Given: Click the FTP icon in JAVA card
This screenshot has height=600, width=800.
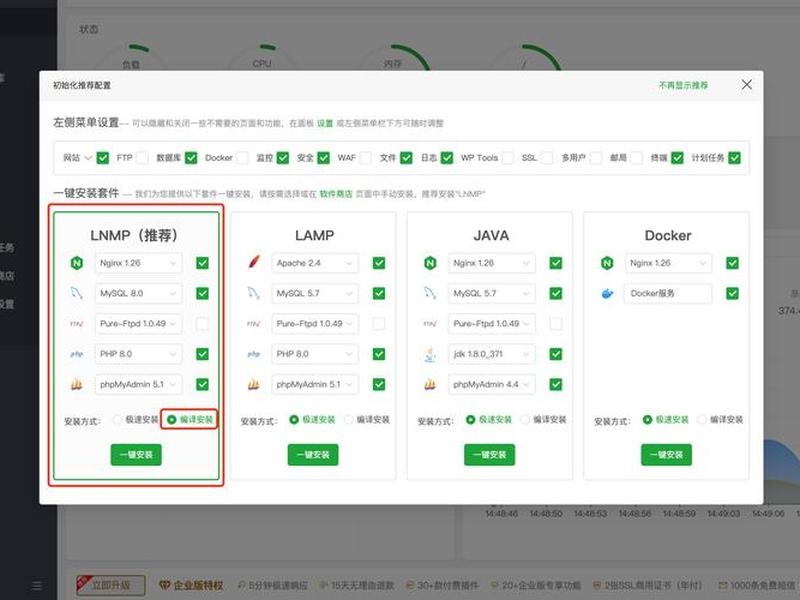Looking at the screenshot, I should (430, 324).
